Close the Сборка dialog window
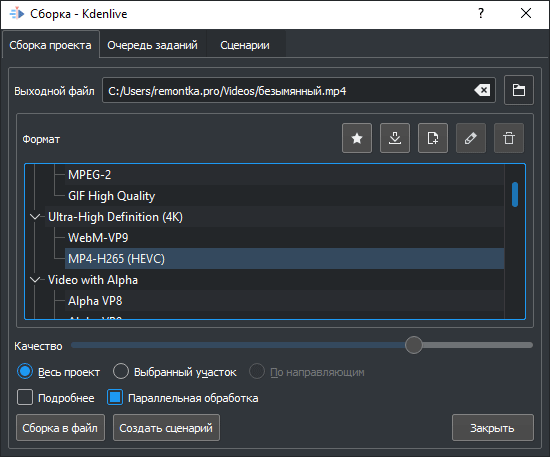Screen dimensions: 550x457 [x=526, y=13]
